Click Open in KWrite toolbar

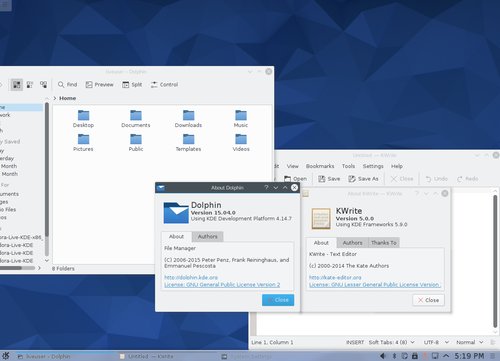[295, 179]
